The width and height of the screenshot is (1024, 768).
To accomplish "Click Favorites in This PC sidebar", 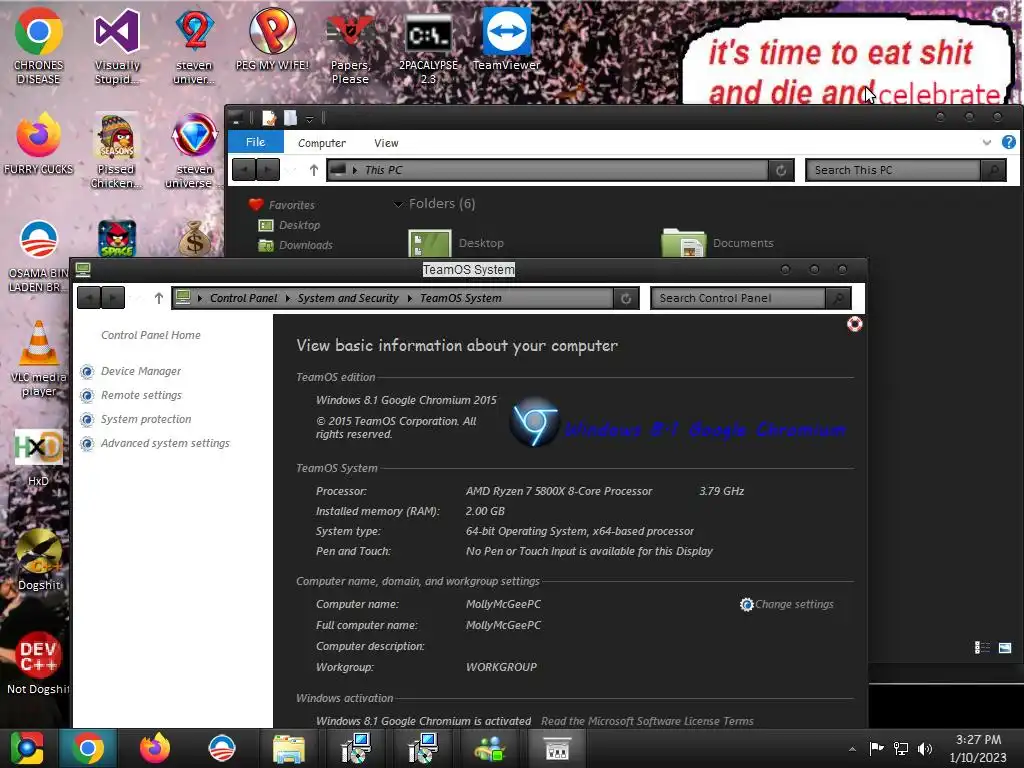I will (x=291, y=205).
